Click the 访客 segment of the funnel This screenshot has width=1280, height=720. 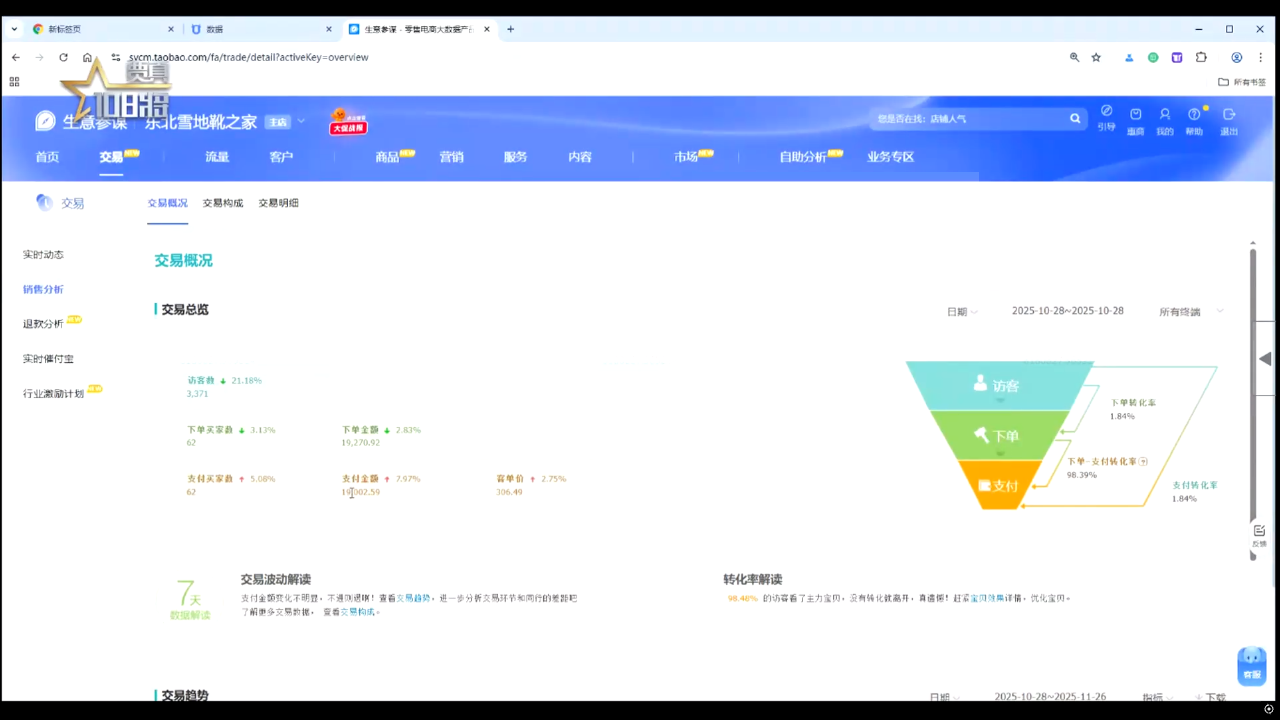tap(998, 386)
